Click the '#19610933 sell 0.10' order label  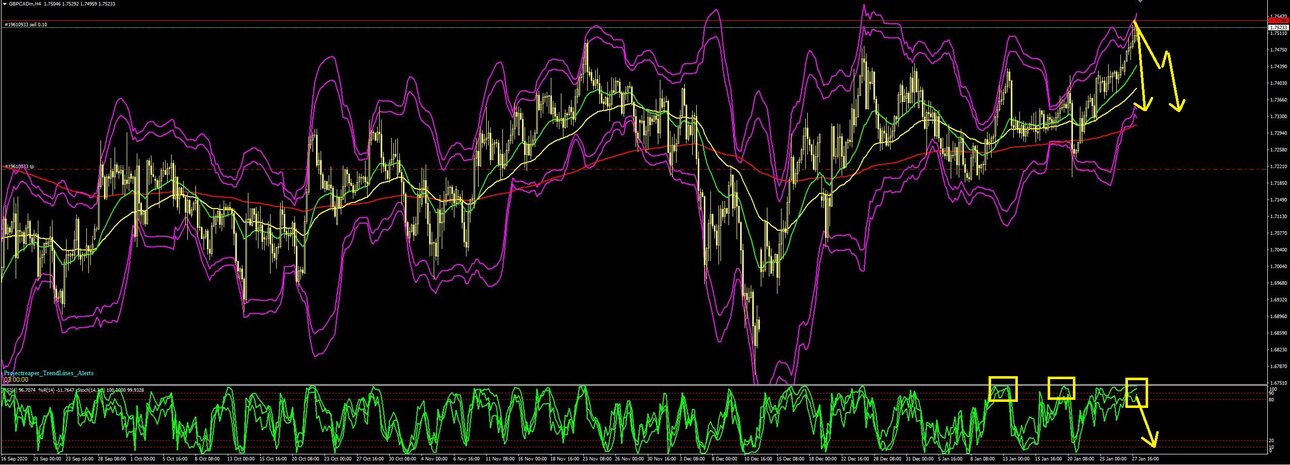25,24
